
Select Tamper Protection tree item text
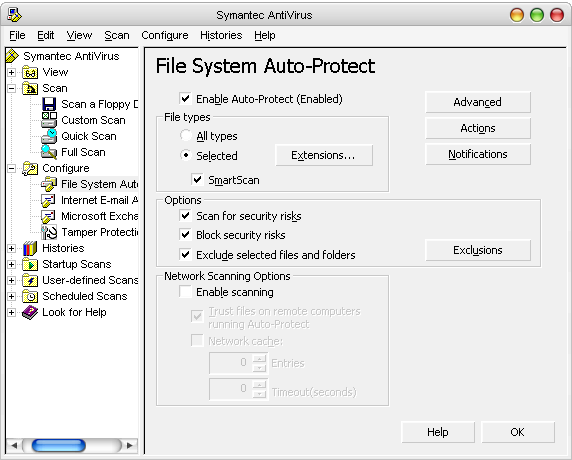tap(100, 232)
